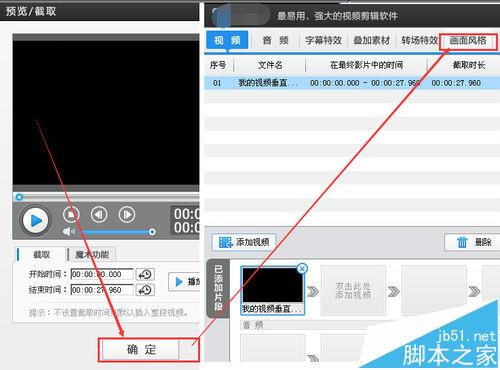Screen dimensions: 500x370
Task: Switch to the 截取 tab
Action: pyautogui.click(x=41, y=255)
